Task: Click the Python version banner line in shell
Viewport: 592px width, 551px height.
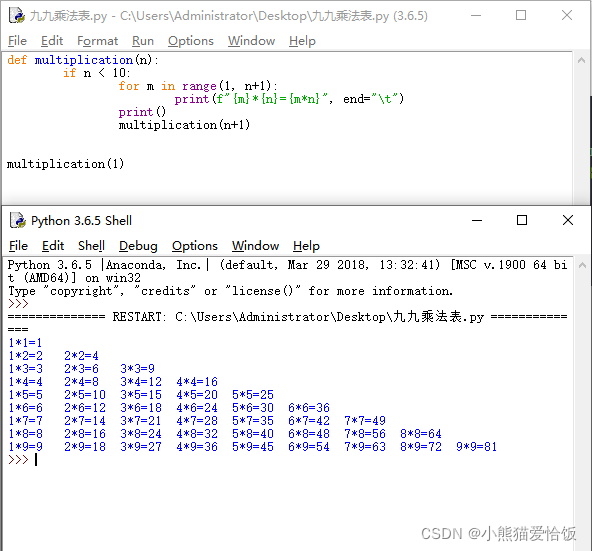Action: tap(287, 271)
